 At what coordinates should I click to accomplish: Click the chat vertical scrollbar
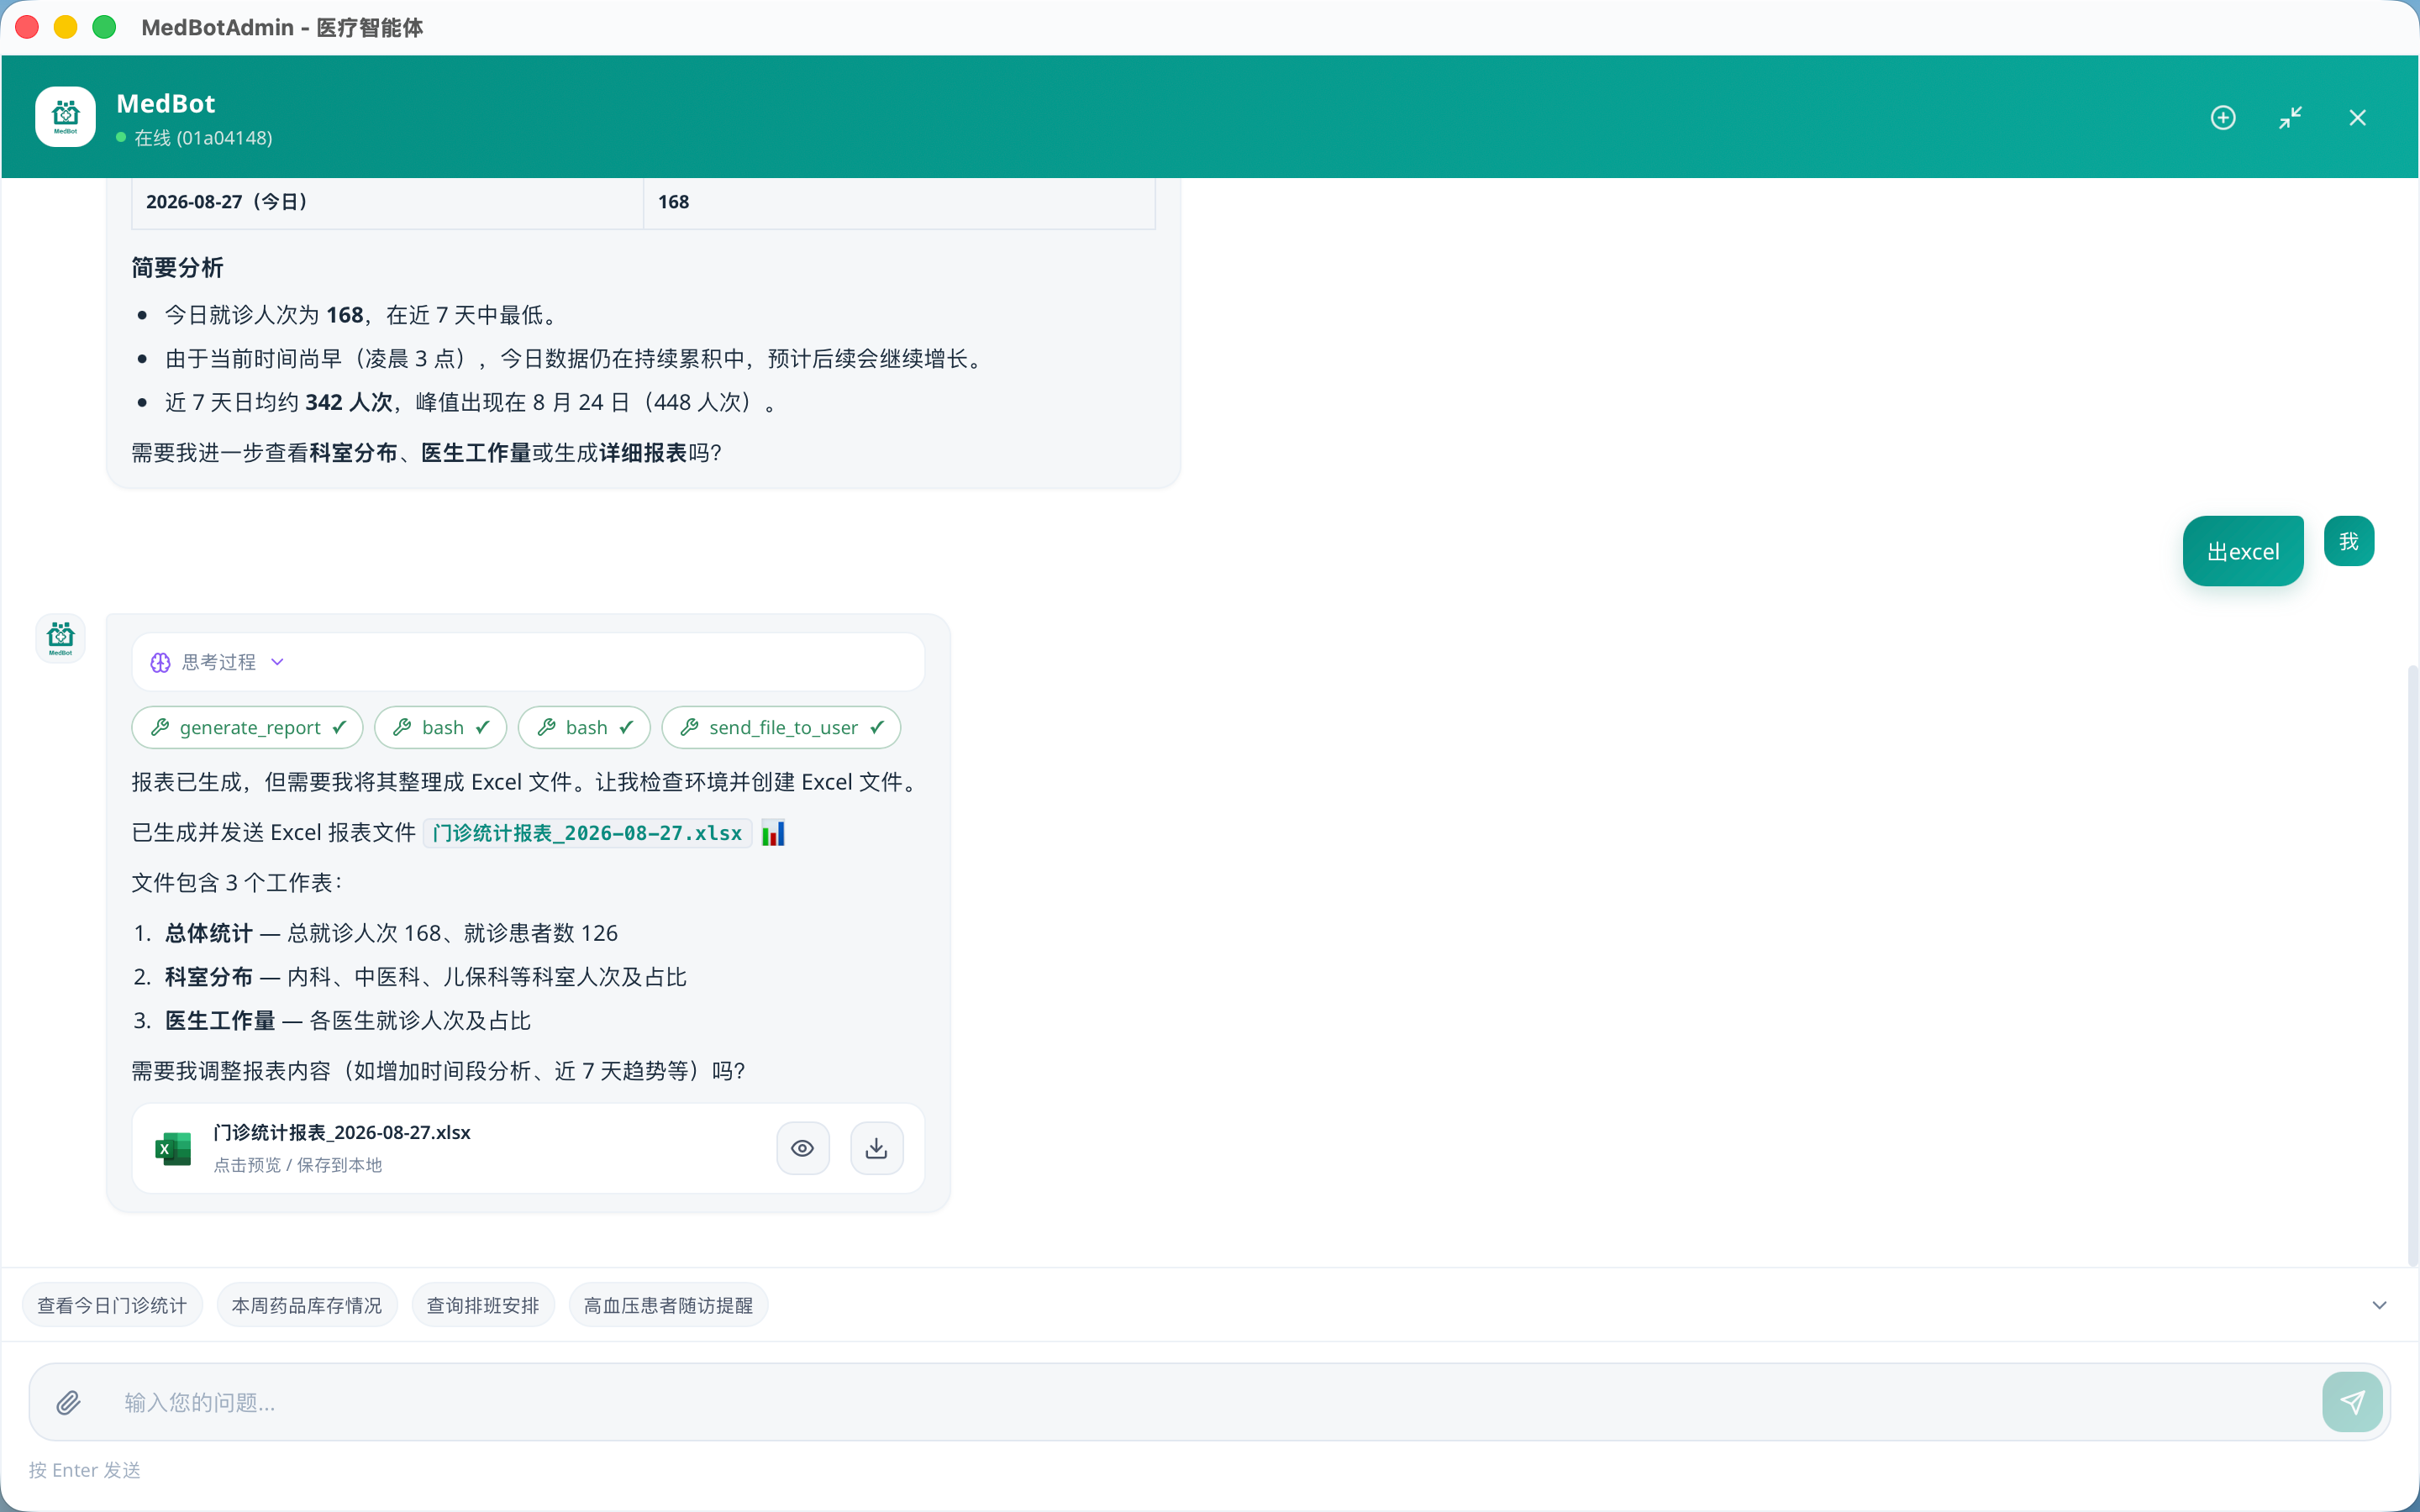2412,965
